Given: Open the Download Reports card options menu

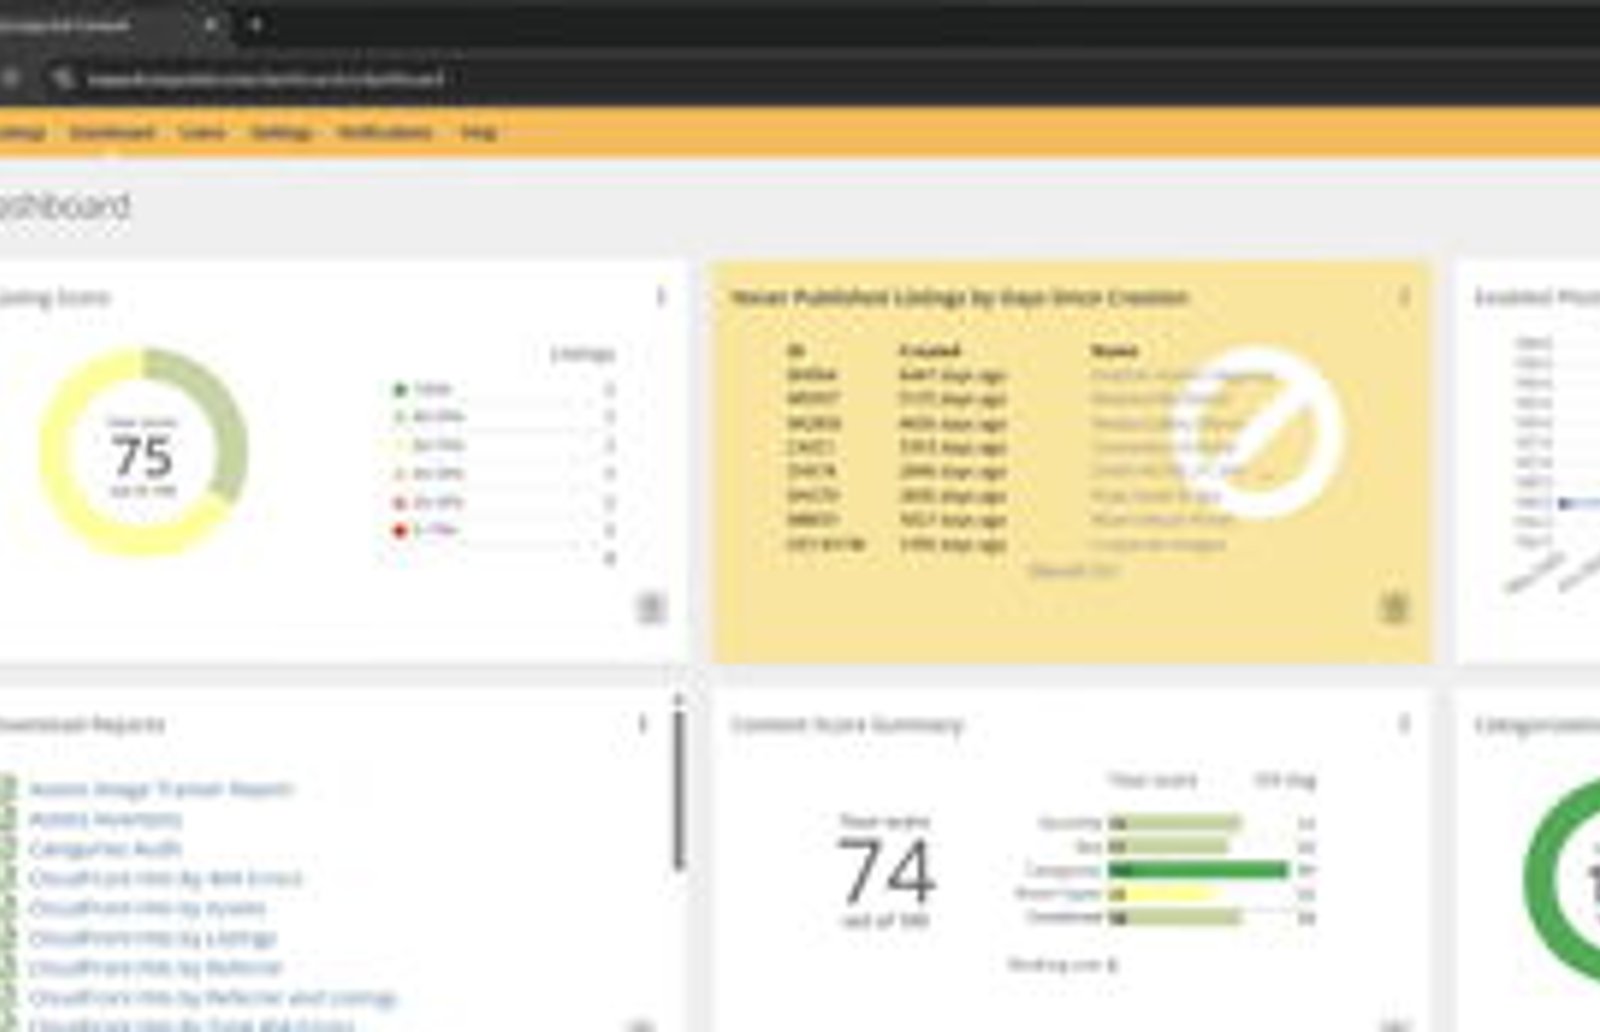Looking at the screenshot, I should (642, 723).
